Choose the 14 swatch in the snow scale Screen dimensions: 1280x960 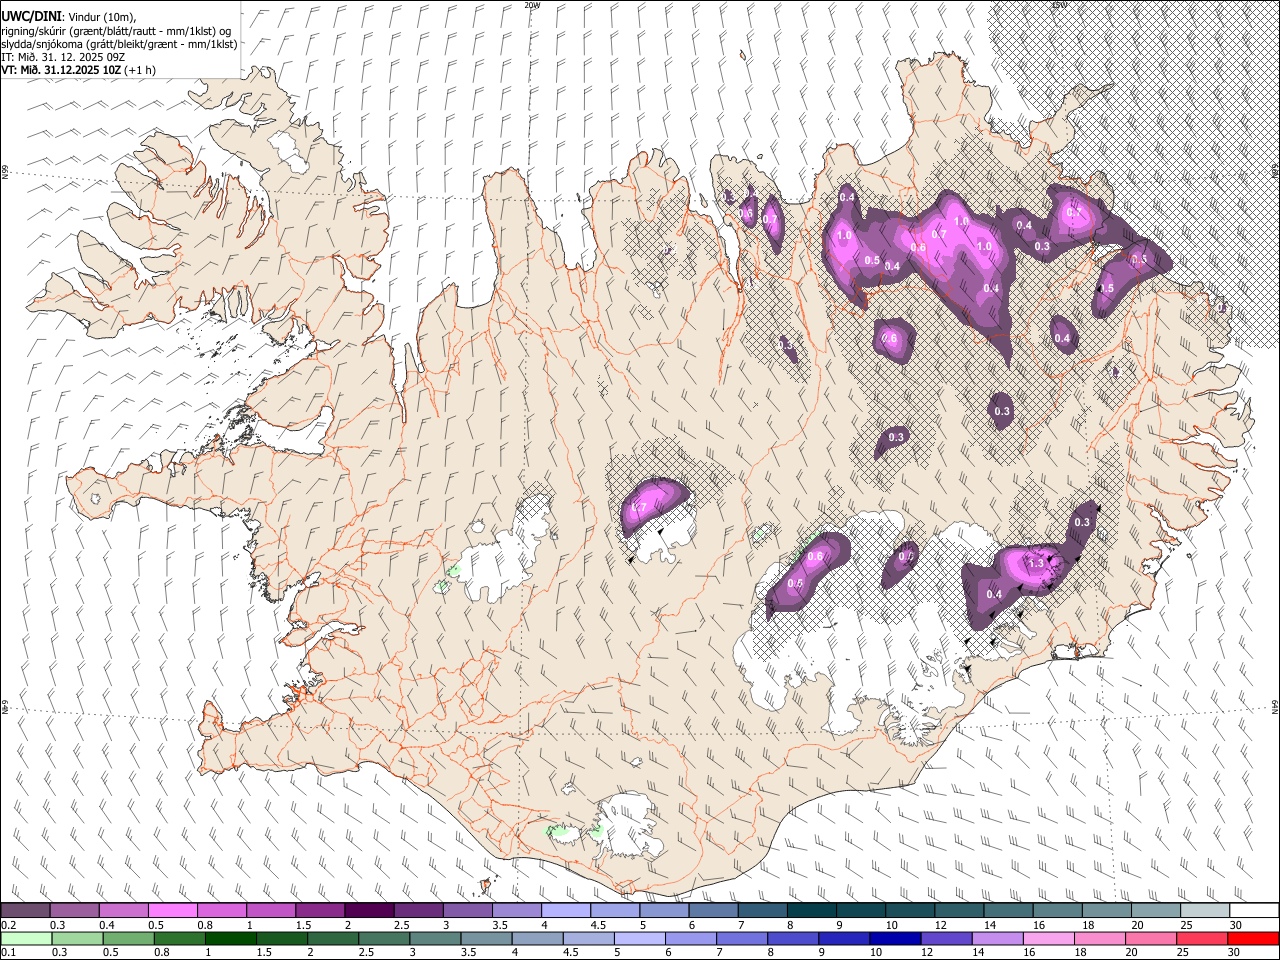[1007, 911]
